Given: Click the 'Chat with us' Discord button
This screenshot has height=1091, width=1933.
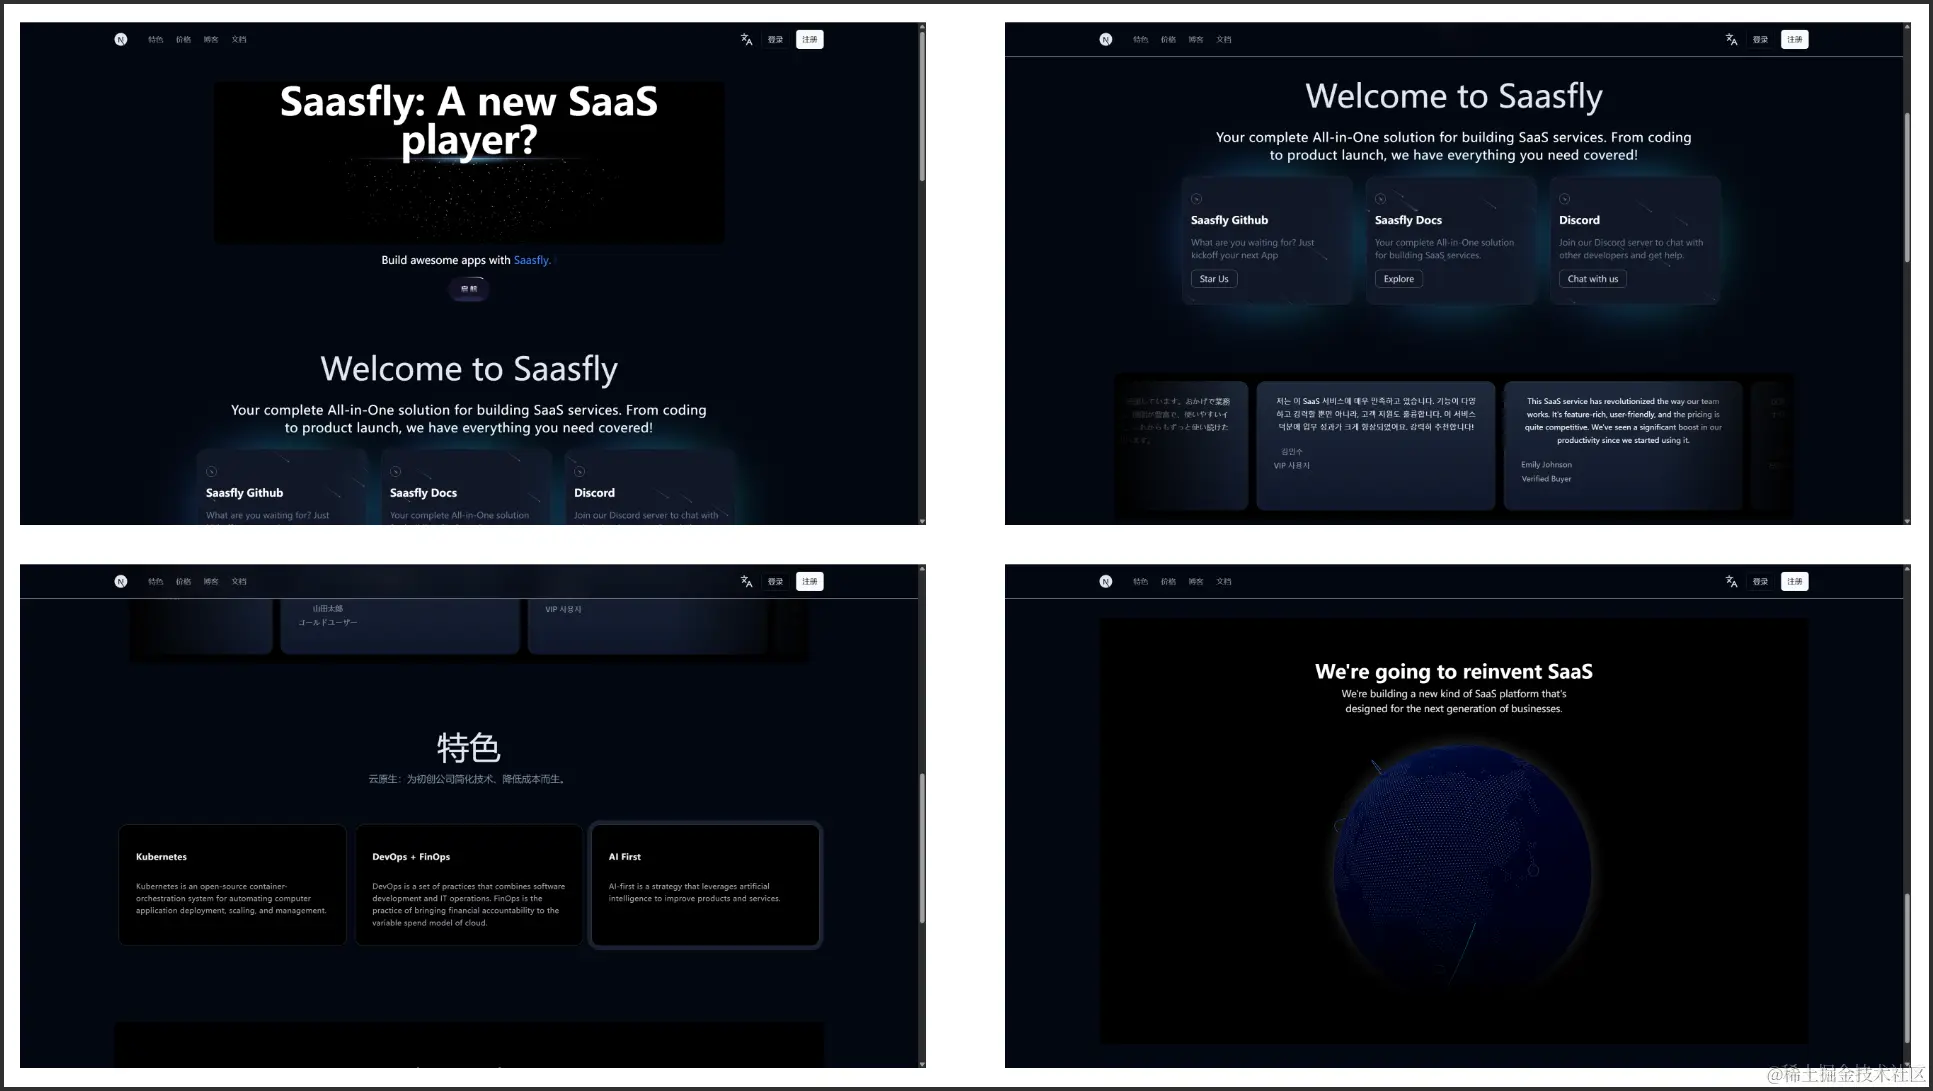Looking at the screenshot, I should tap(1593, 279).
